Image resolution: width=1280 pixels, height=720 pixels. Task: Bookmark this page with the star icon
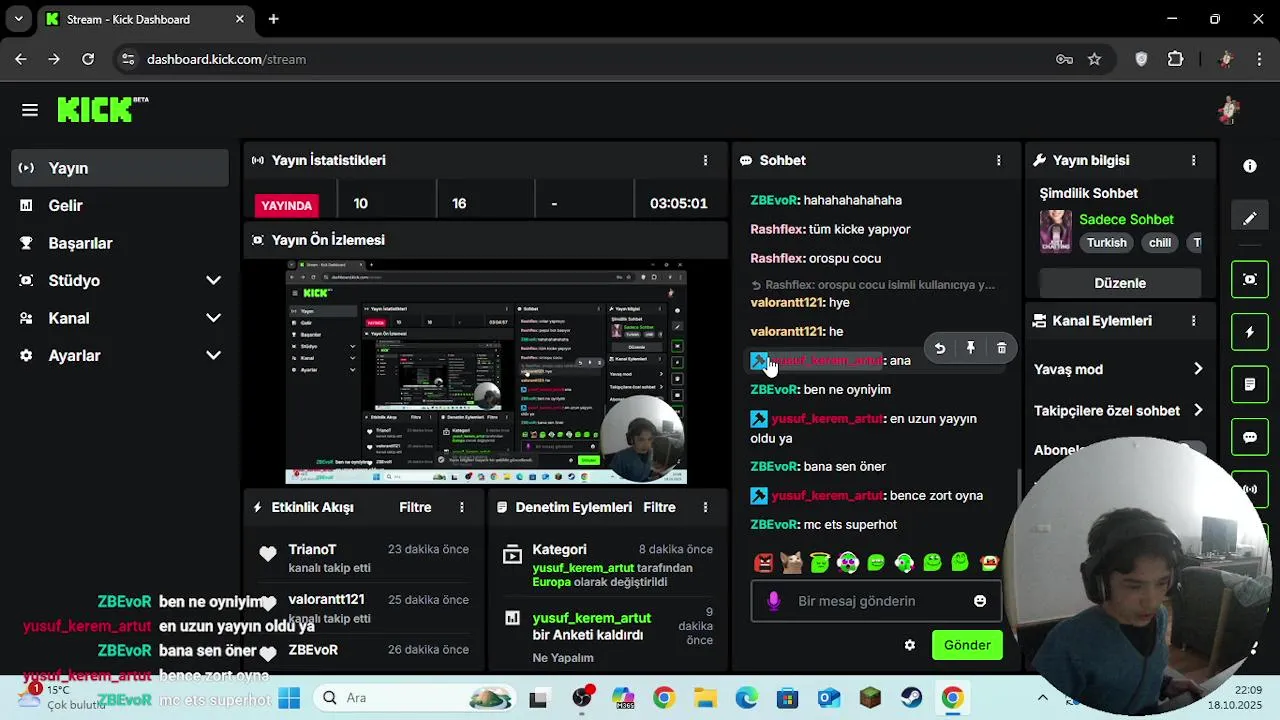pyautogui.click(x=1094, y=59)
